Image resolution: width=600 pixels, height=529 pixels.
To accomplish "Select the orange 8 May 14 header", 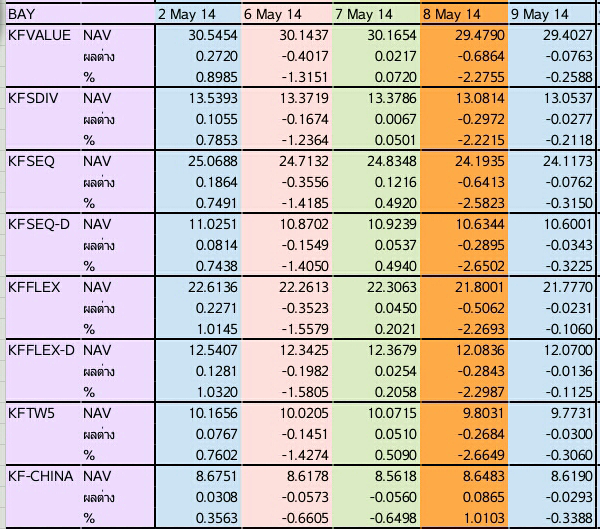I will tap(452, 14).
